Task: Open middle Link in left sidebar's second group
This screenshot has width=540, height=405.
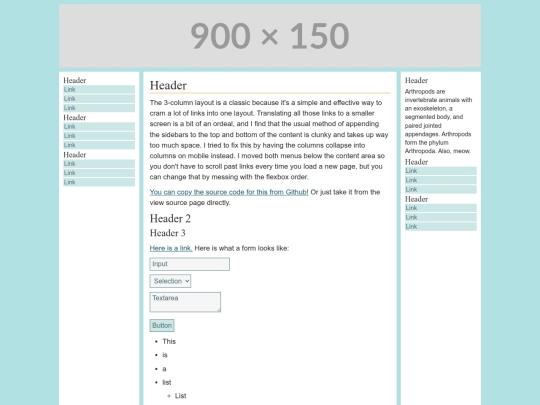Action: [x=99, y=136]
